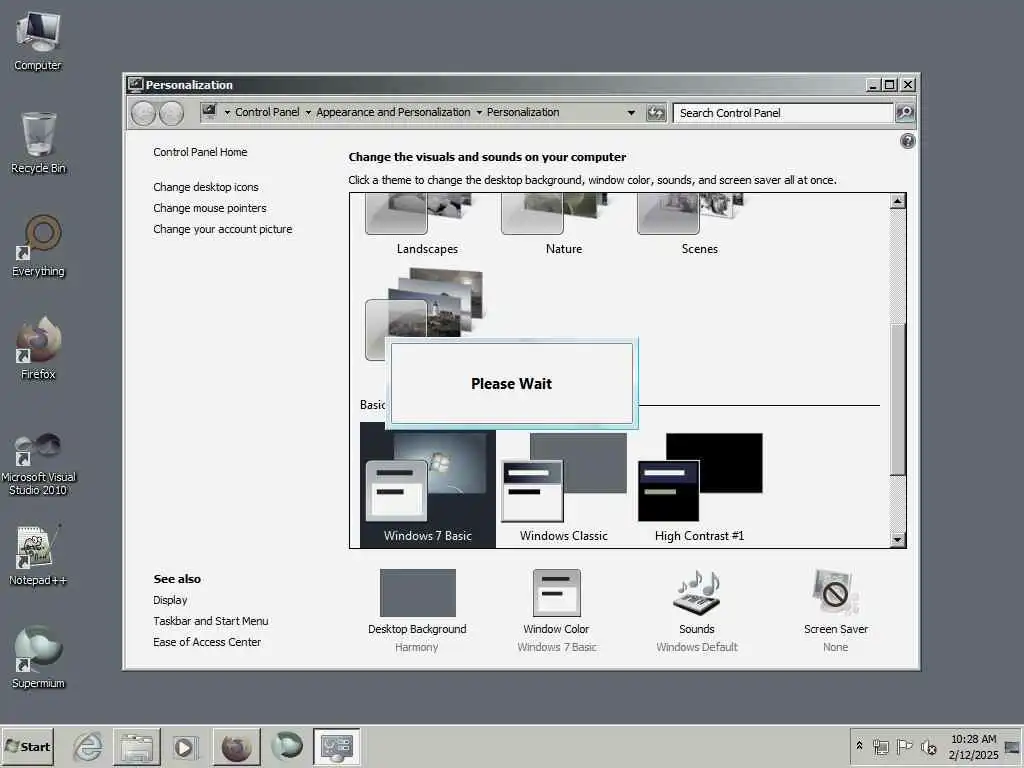Open the Recycle Bin desktop icon
Image resolution: width=1024 pixels, height=768 pixels.
coord(38,143)
